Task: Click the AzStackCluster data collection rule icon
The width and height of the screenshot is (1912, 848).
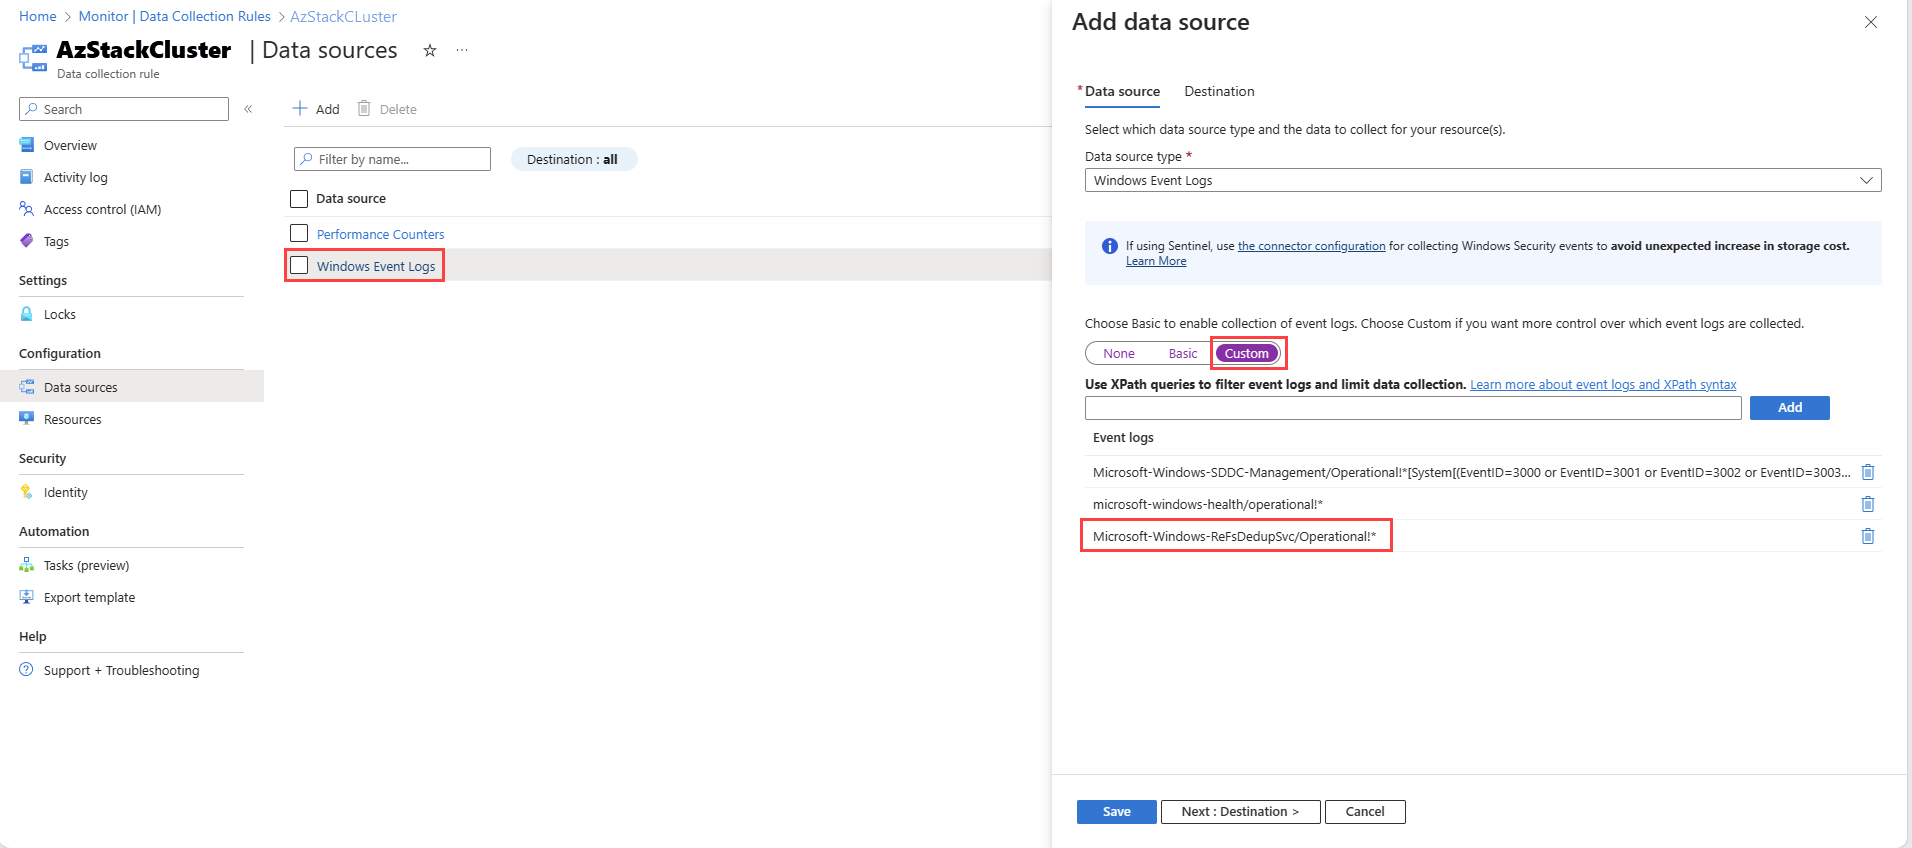Action: click(x=33, y=58)
